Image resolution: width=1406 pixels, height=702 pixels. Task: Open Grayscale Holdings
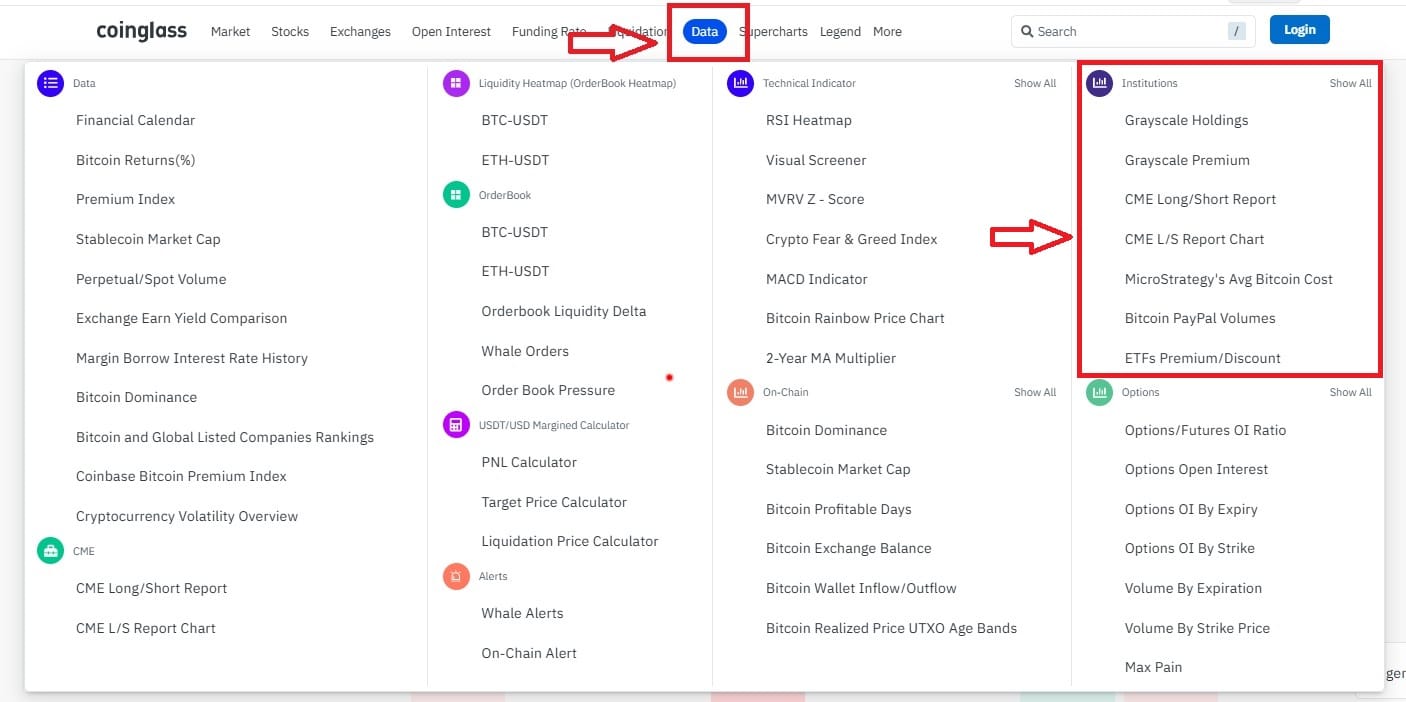coord(1187,120)
